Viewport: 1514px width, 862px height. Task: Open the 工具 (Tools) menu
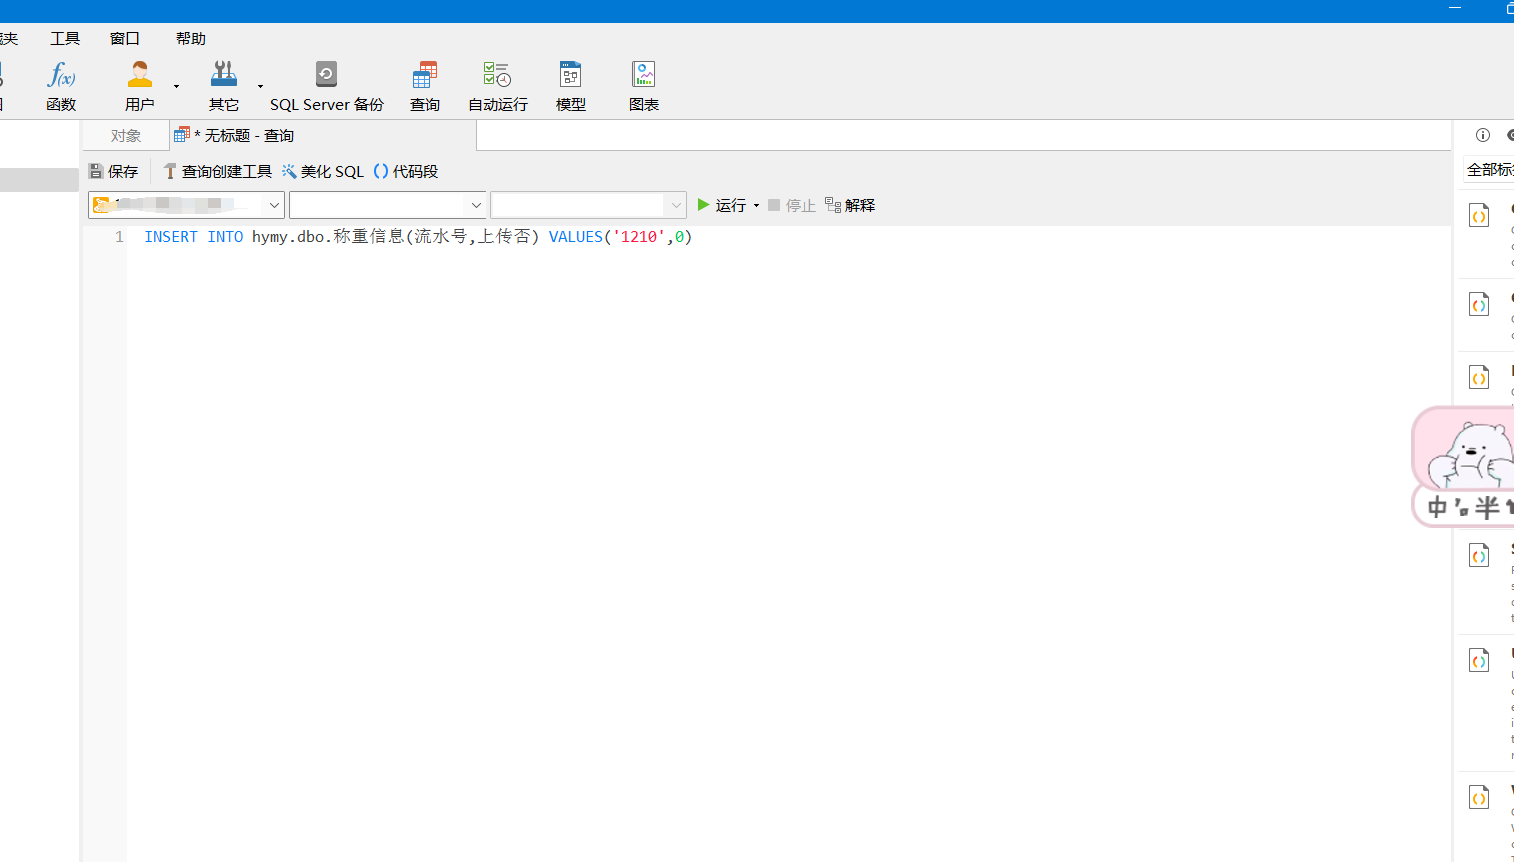click(x=64, y=38)
